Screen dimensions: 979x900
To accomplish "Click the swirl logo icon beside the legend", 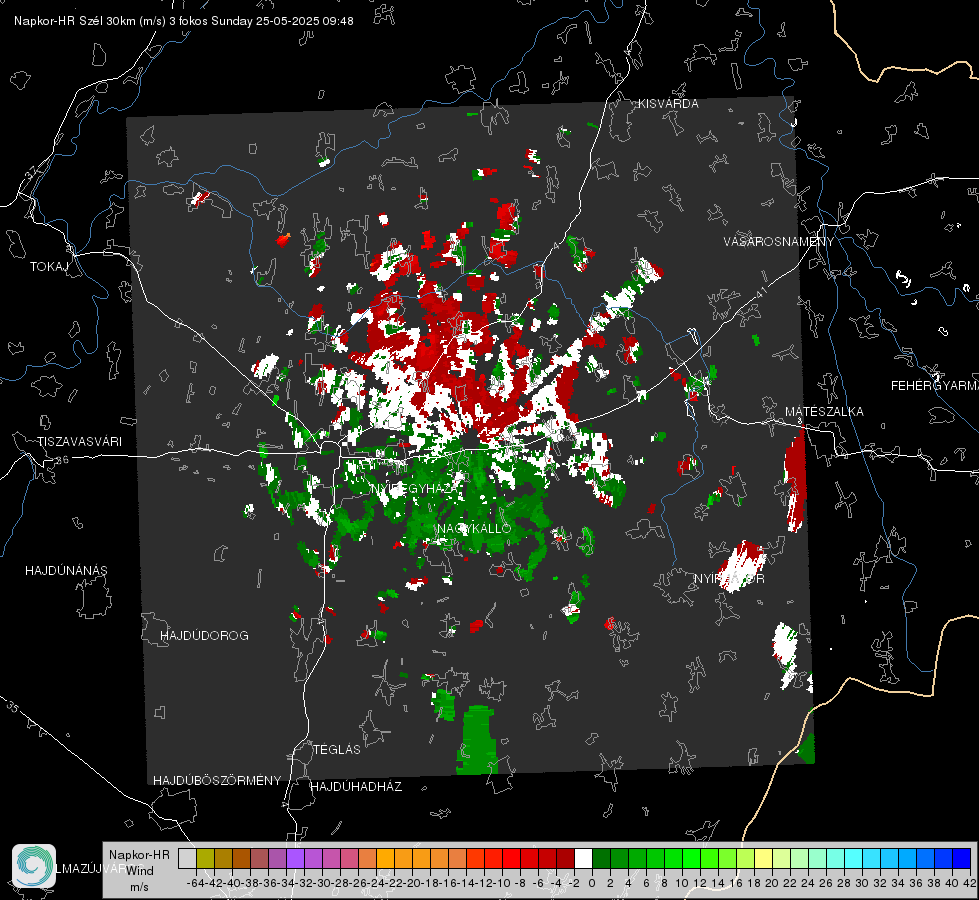I will click(34, 866).
